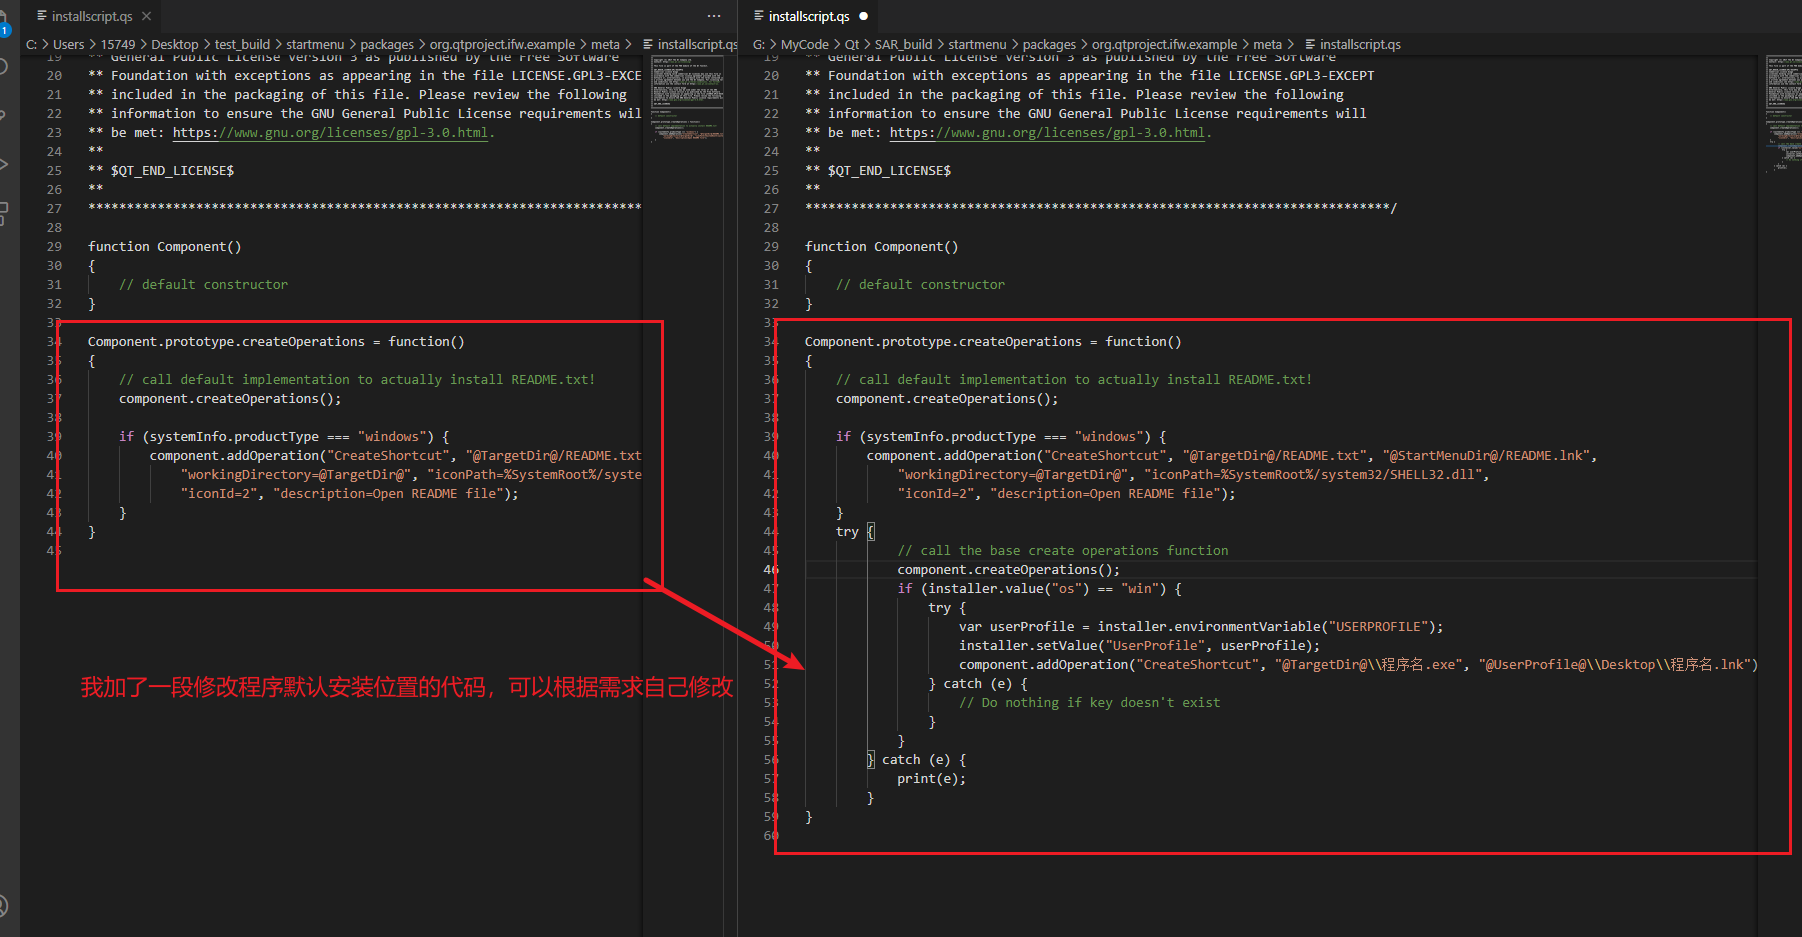Place cursor on line 46 component.createOperations()

tap(1008, 570)
